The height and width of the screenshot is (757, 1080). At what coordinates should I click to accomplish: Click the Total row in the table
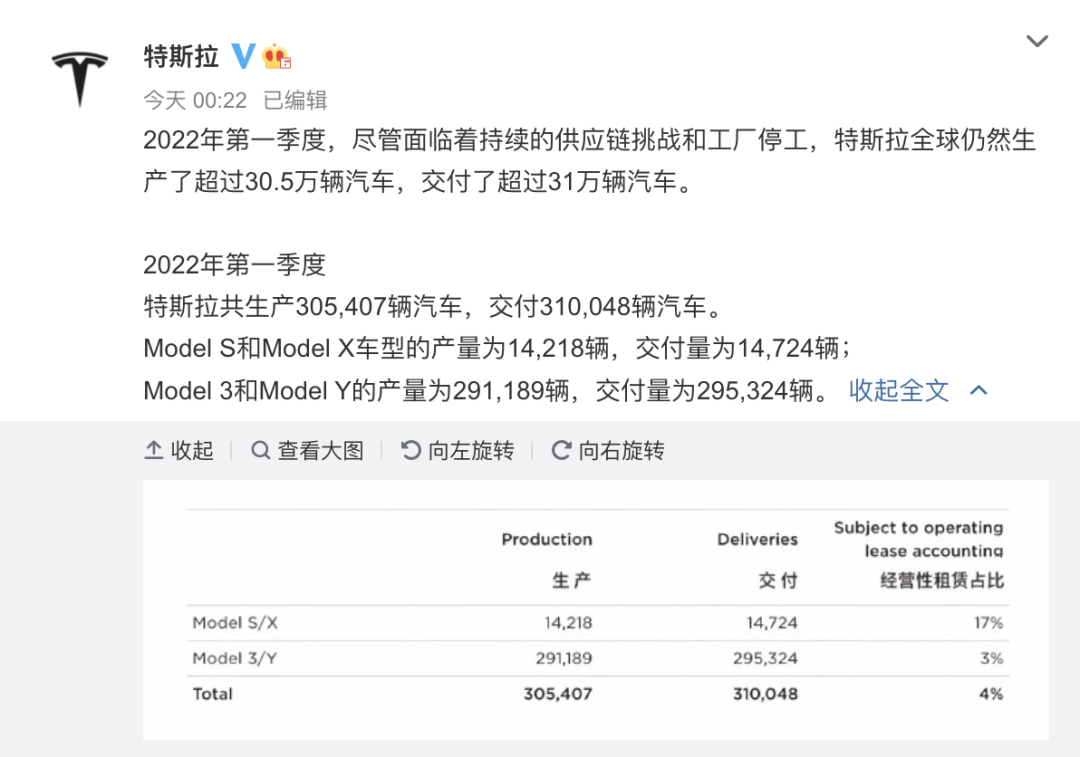pyautogui.click(x=596, y=693)
